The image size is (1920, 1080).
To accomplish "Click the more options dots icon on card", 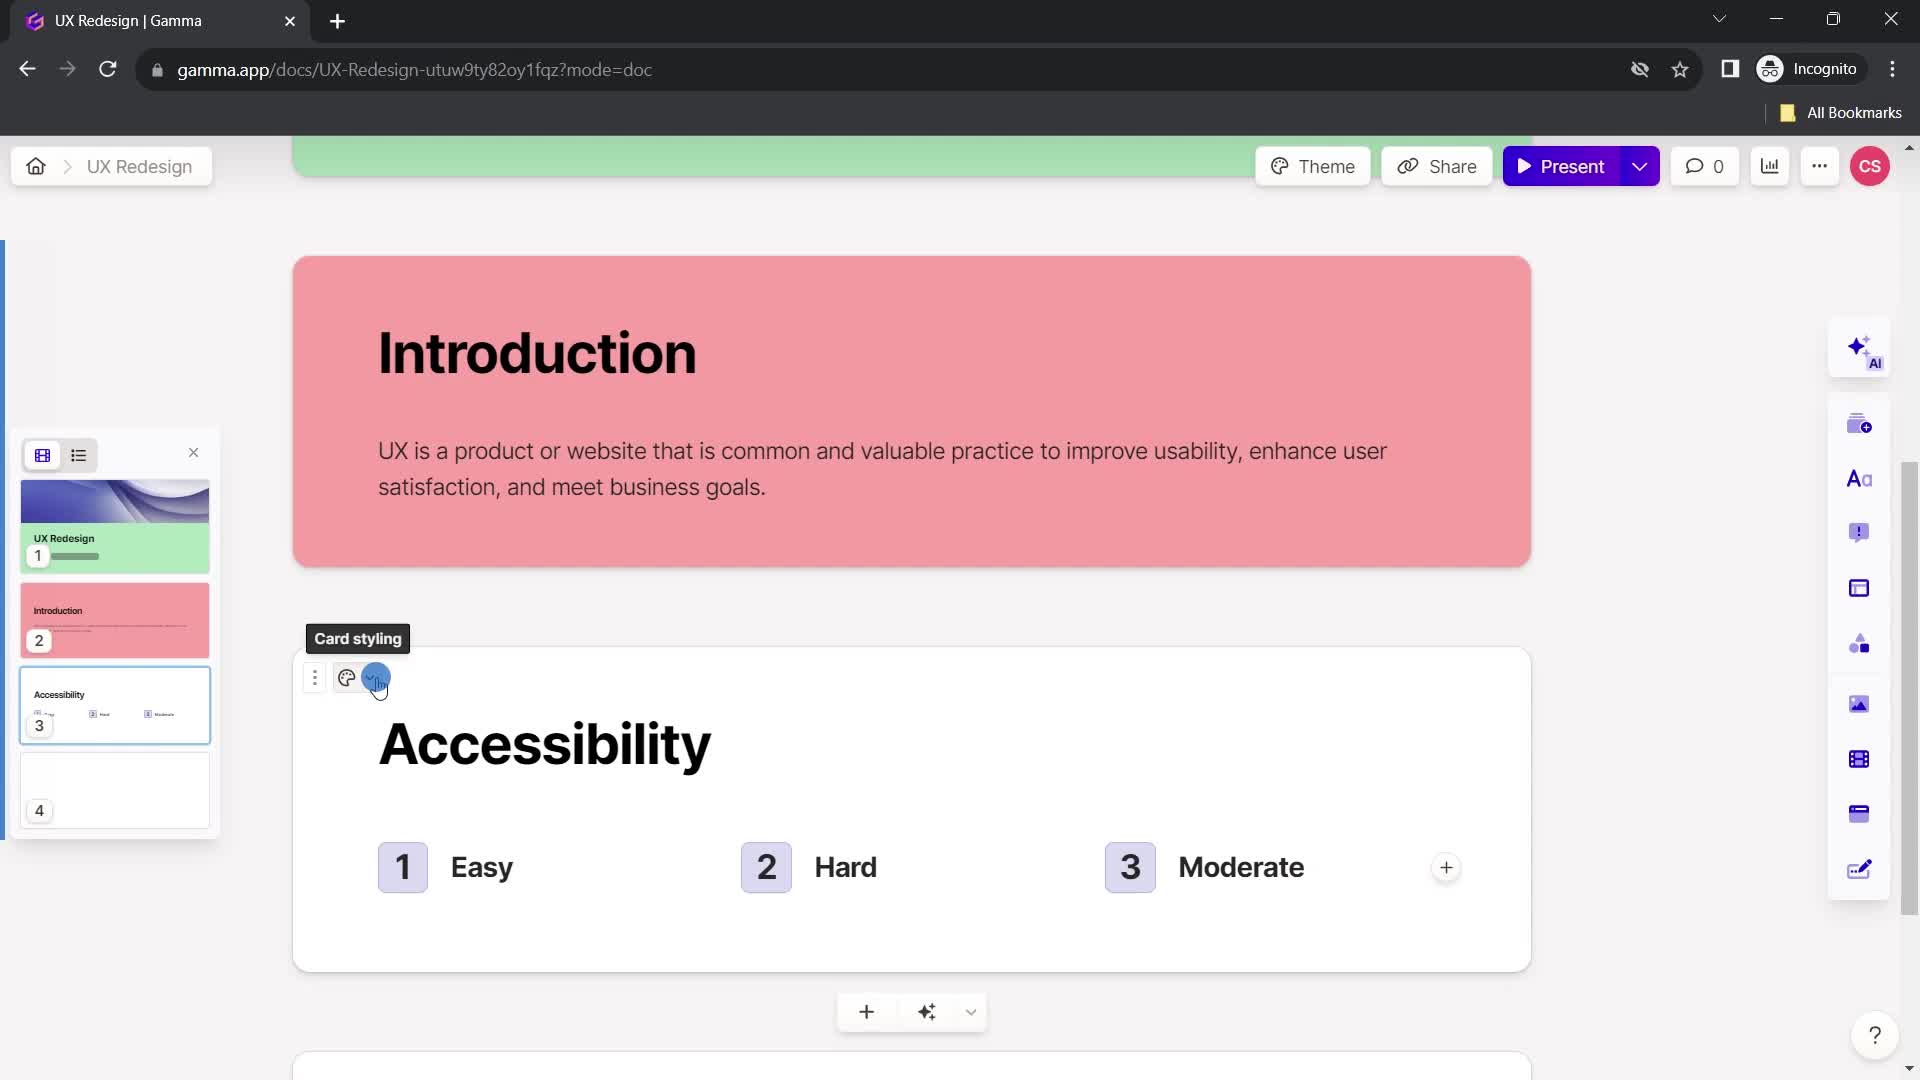I will [315, 678].
